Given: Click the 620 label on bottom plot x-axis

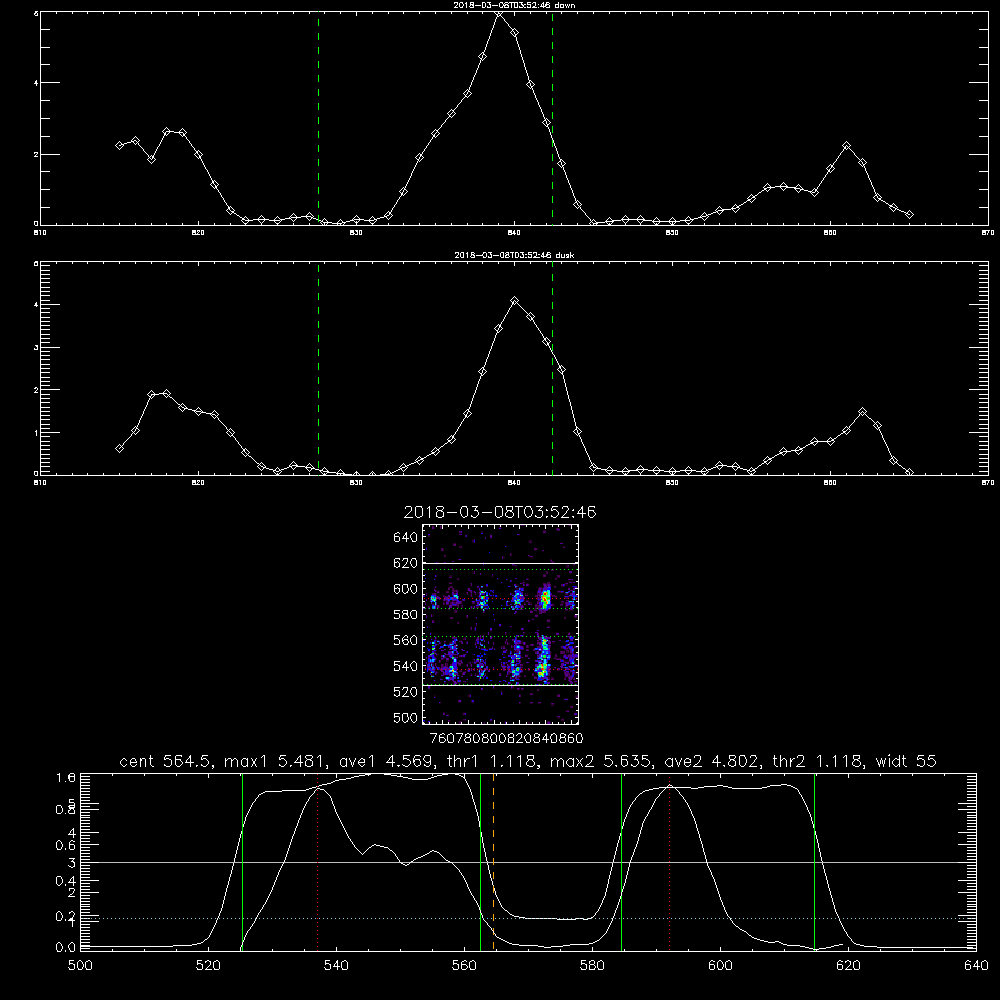Looking at the screenshot, I should pos(848,966).
